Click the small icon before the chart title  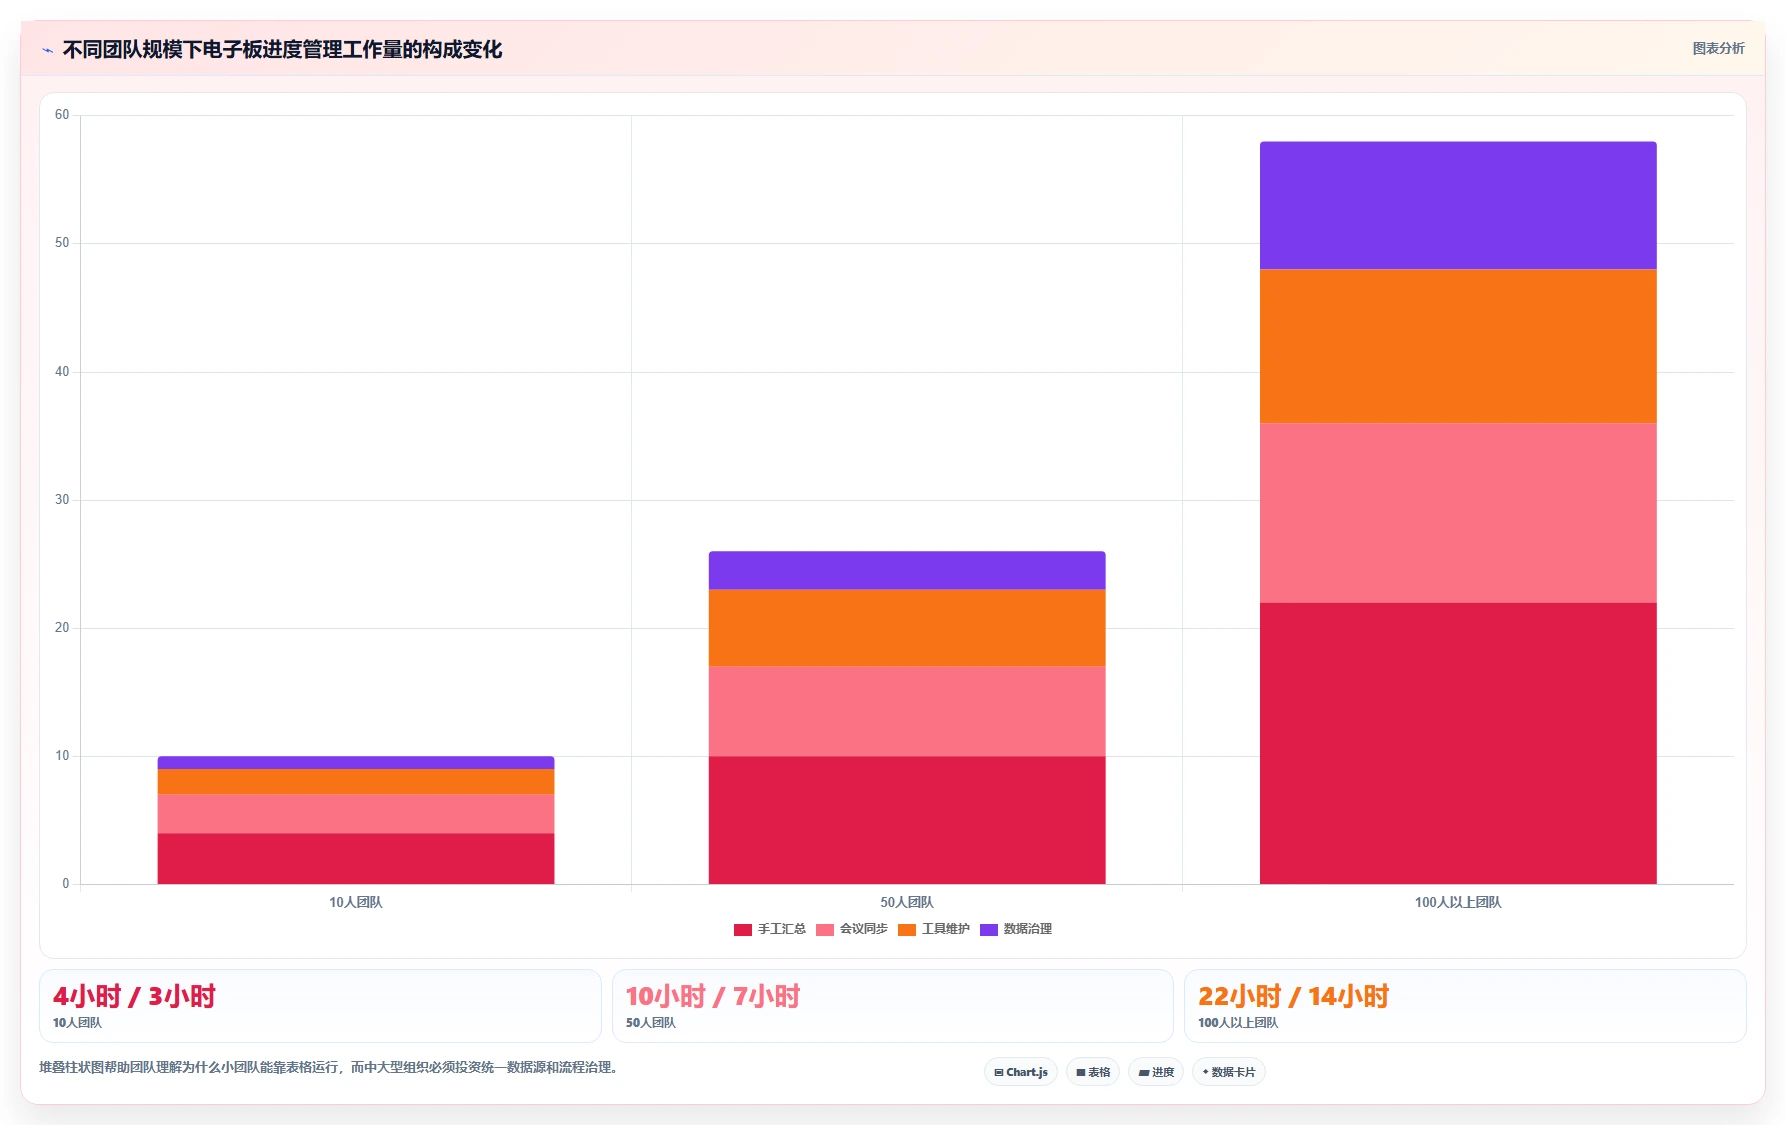point(47,50)
